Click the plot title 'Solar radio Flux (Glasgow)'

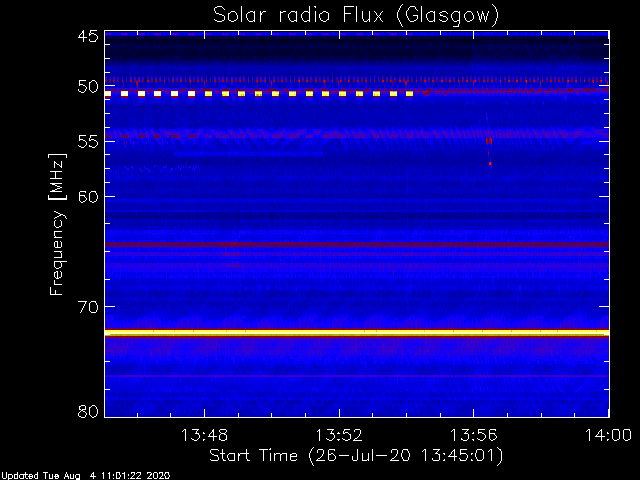tap(356, 16)
